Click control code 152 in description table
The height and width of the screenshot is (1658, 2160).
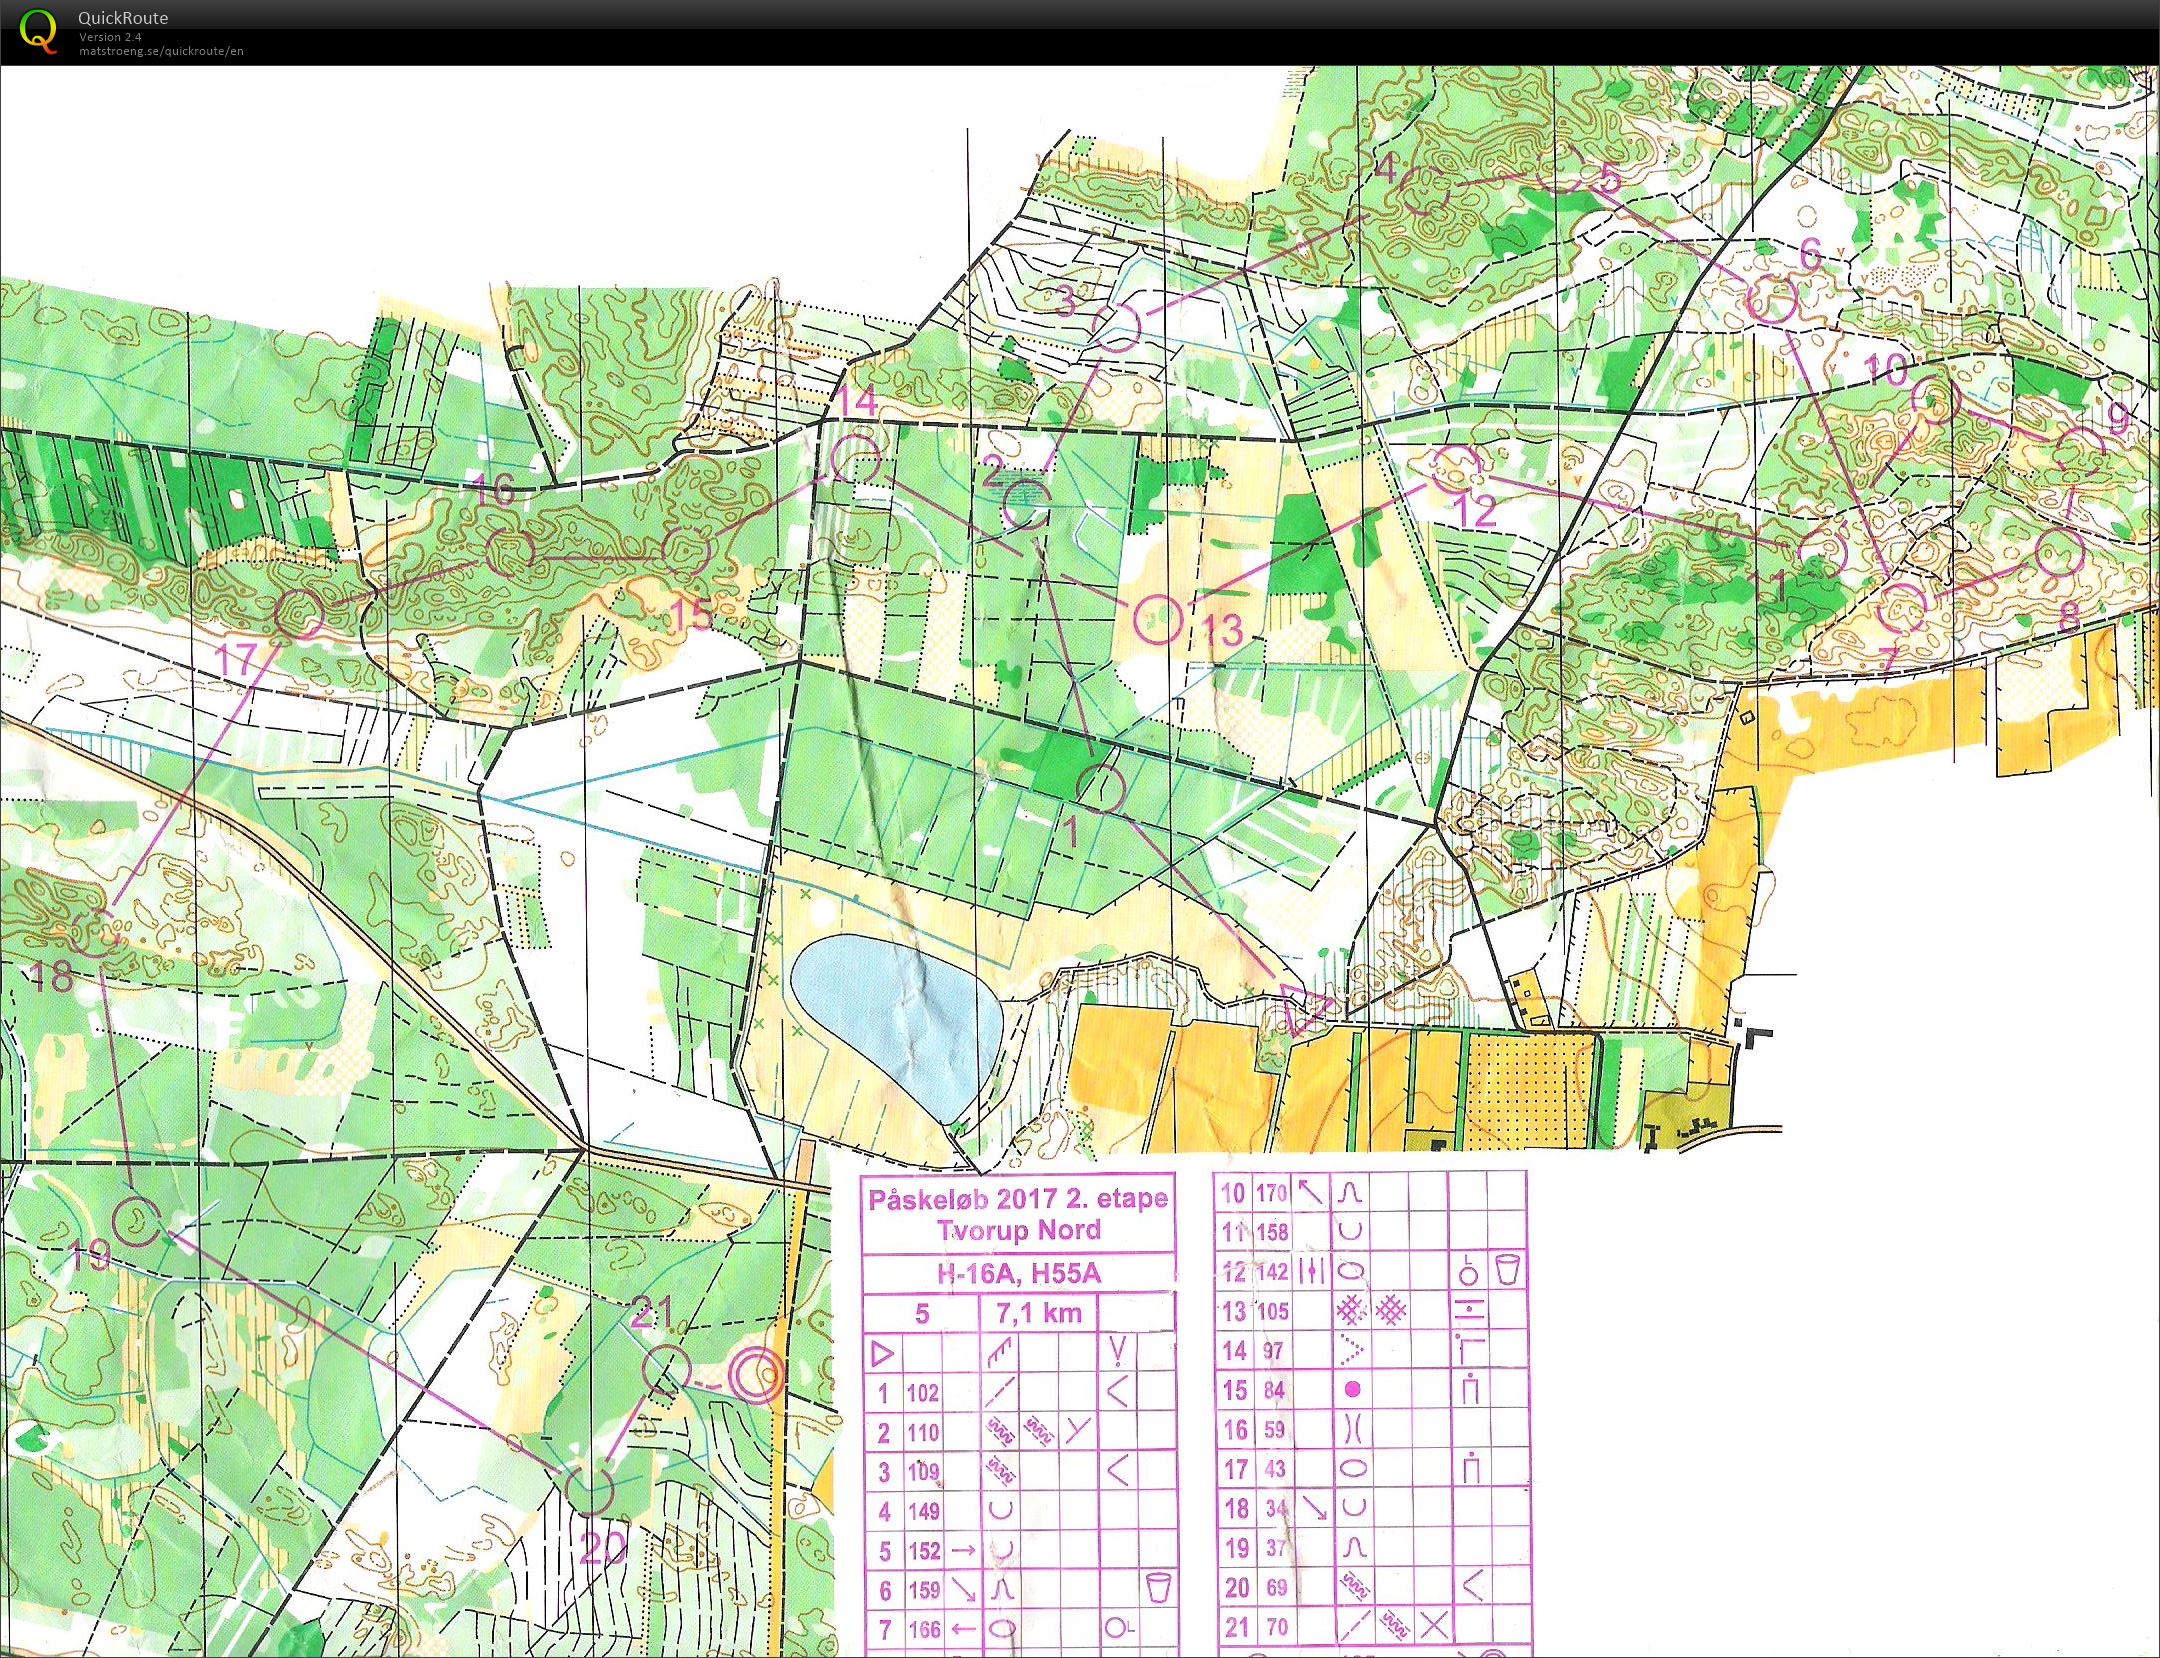pyautogui.click(x=923, y=1551)
